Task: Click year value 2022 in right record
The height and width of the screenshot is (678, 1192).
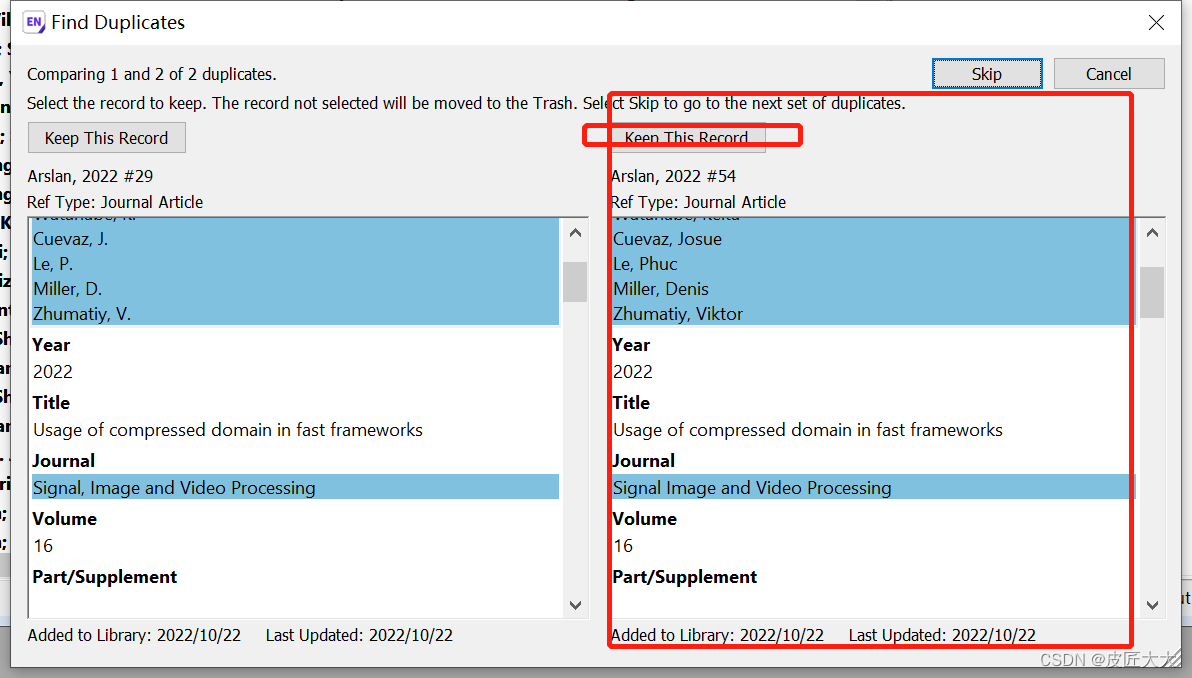Action: coord(633,372)
